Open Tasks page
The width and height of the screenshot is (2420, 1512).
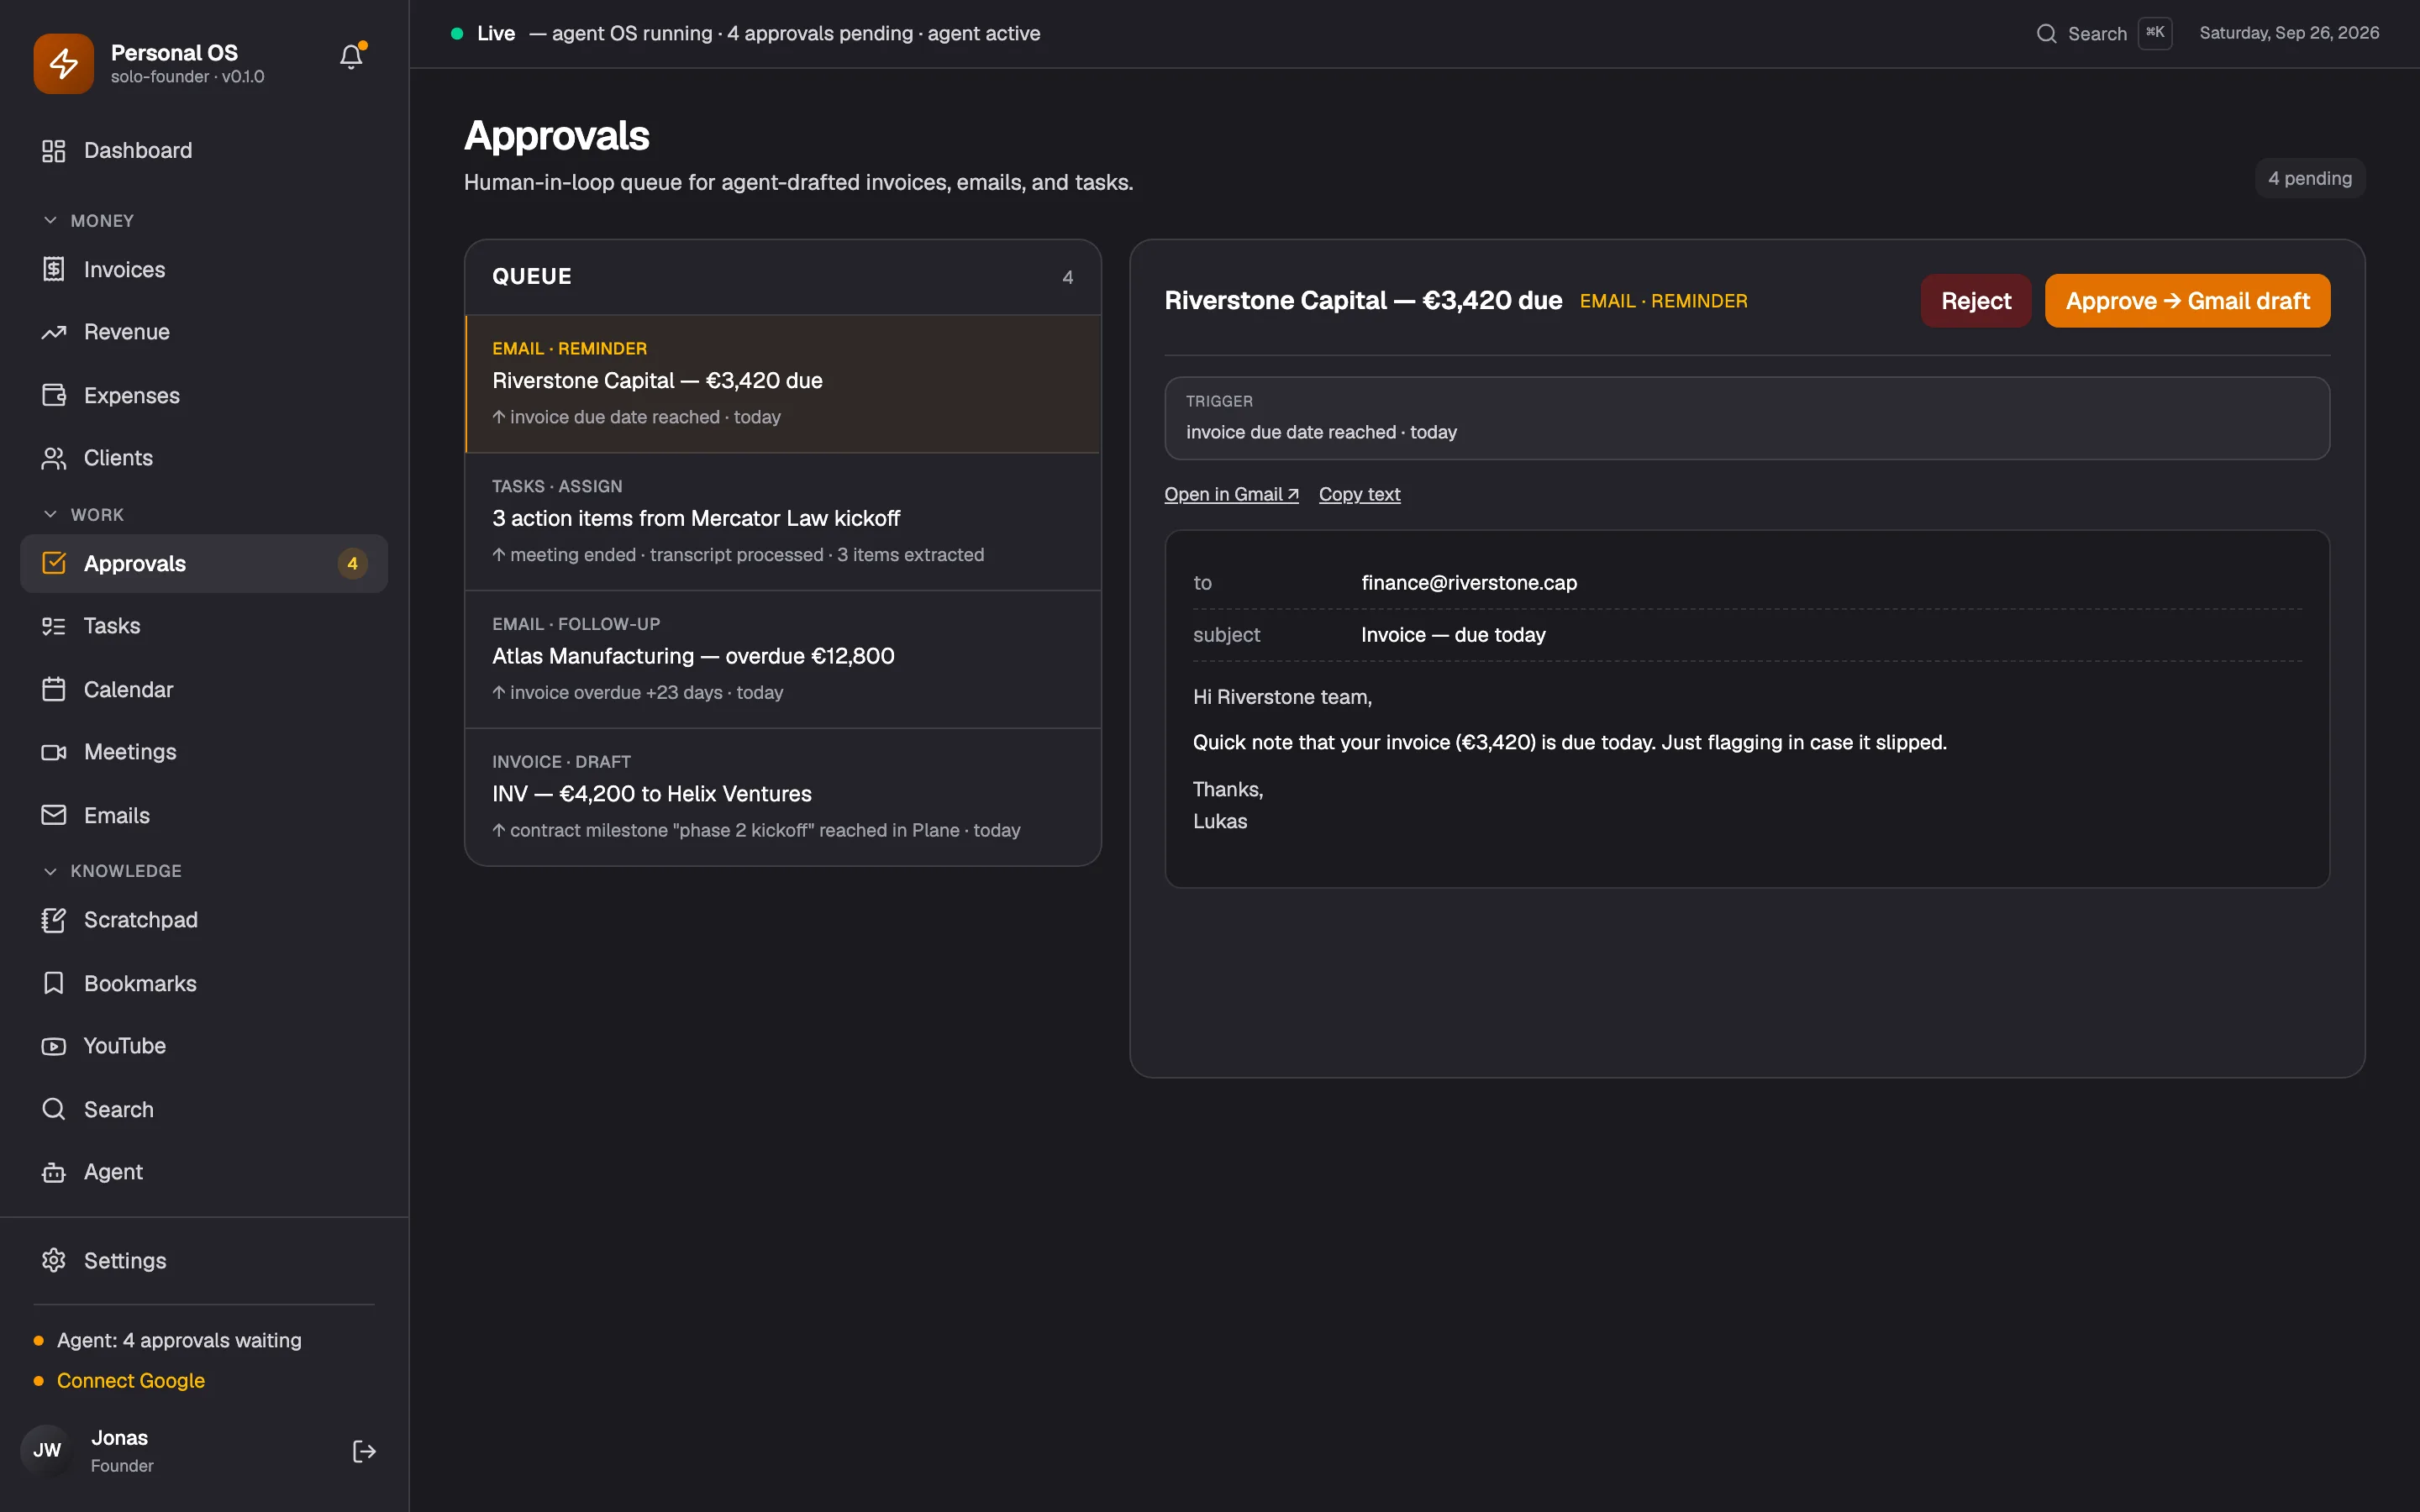(204, 626)
